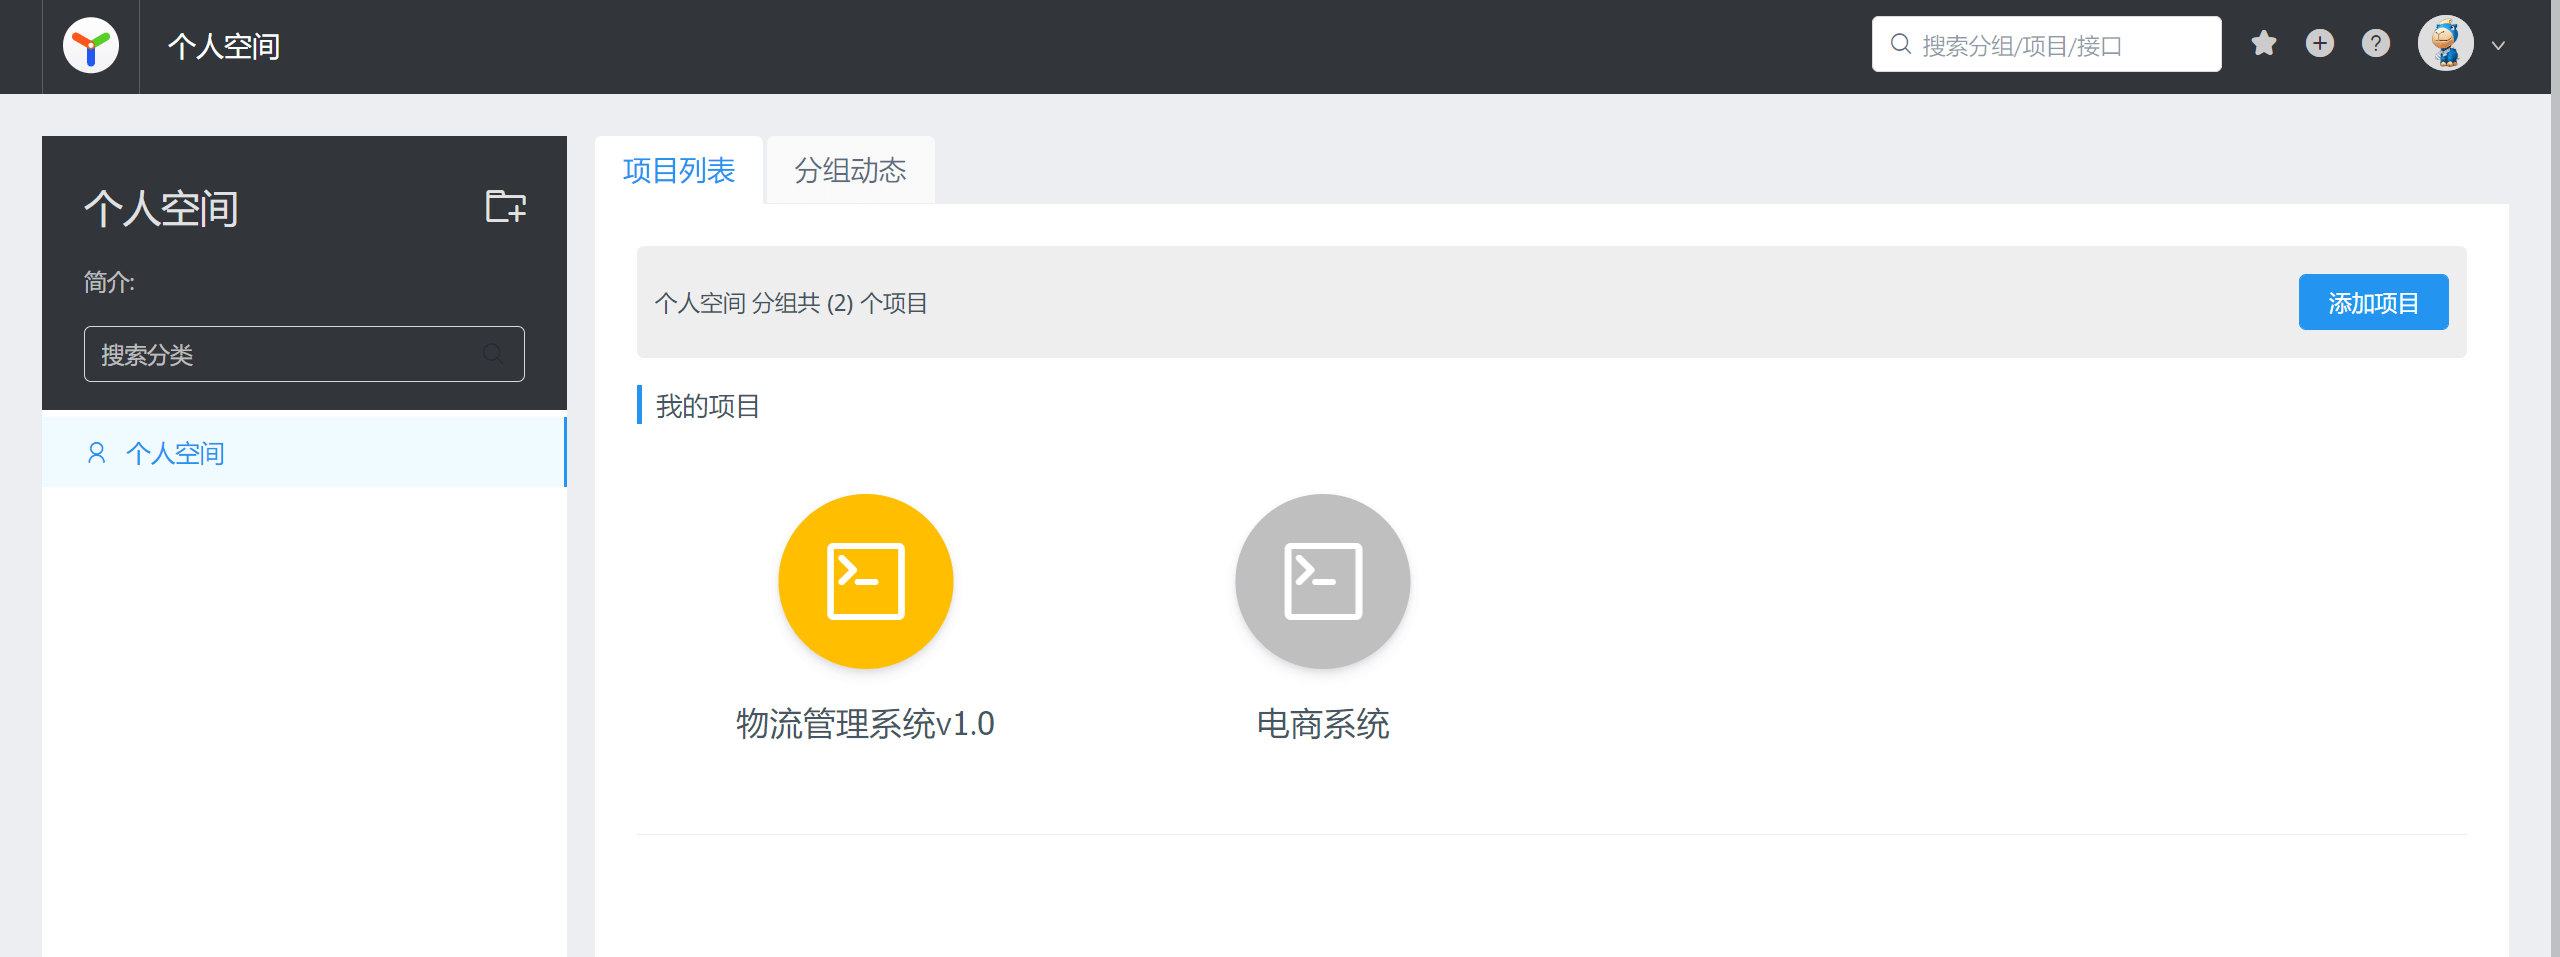Click the user avatar image
The width and height of the screenshot is (2560, 957).
pyautogui.click(x=2447, y=43)
